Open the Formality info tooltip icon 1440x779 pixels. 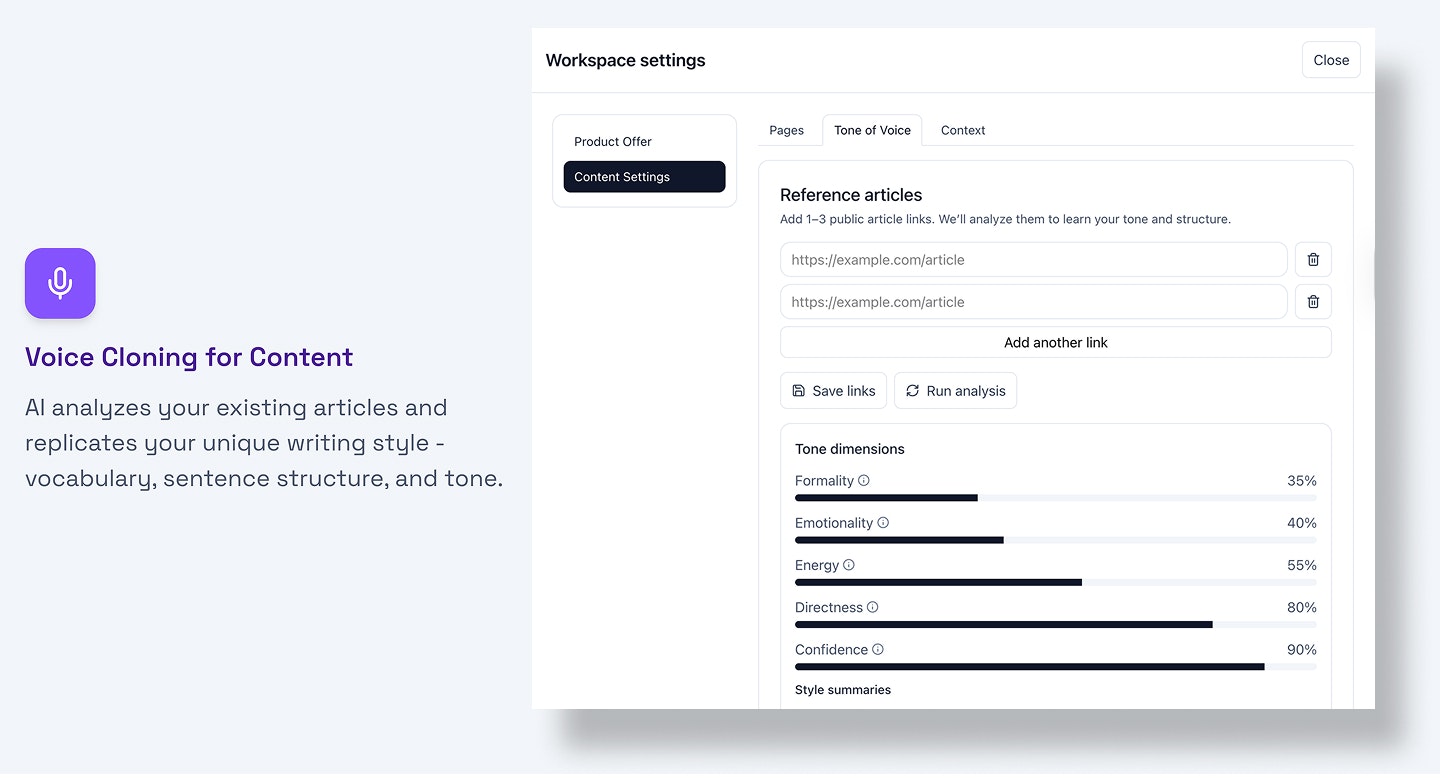864,480
